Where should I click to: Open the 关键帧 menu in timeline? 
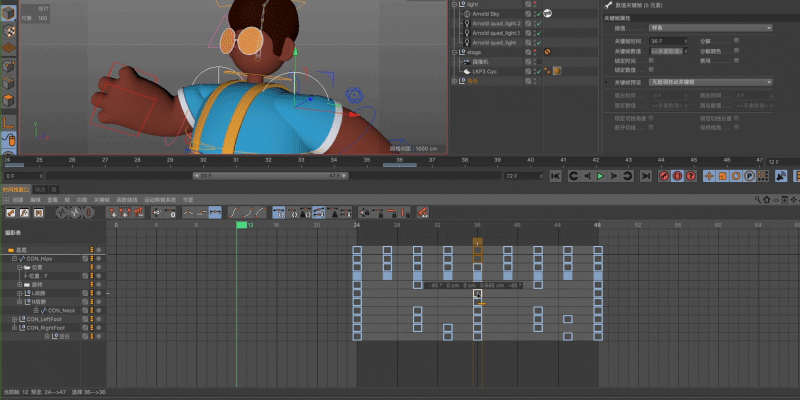(102, 200)
